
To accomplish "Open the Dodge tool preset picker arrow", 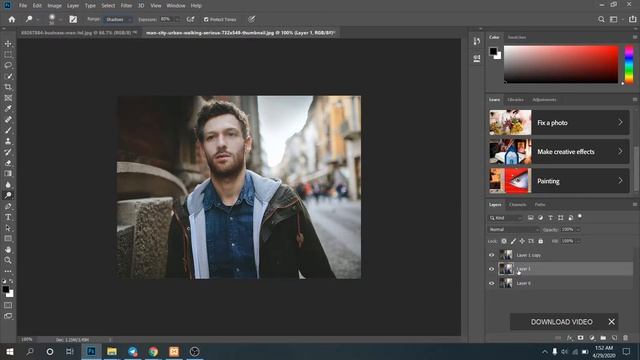I will point(38,19).
